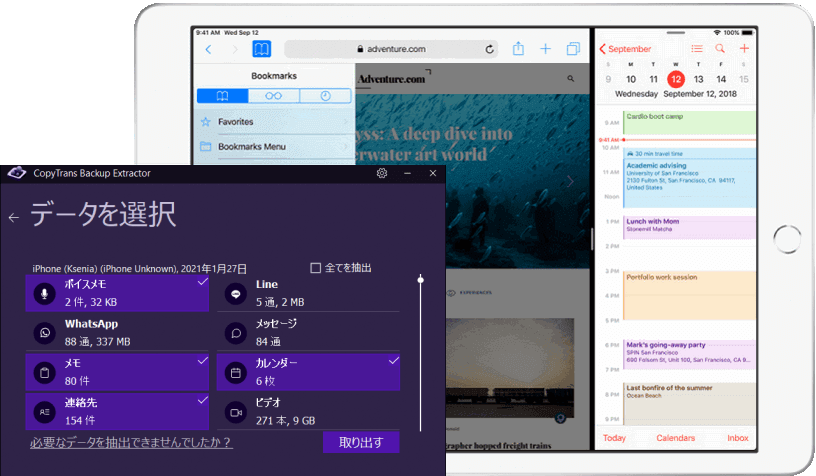Screen dimensions: 816x476
Task: Check the 全てを抽出 checkbox
Action: click(x=315, y=268)
